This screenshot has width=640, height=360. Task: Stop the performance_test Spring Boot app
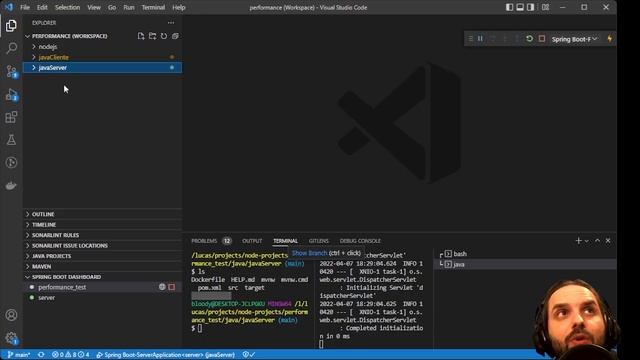click(x=172, y=287)
